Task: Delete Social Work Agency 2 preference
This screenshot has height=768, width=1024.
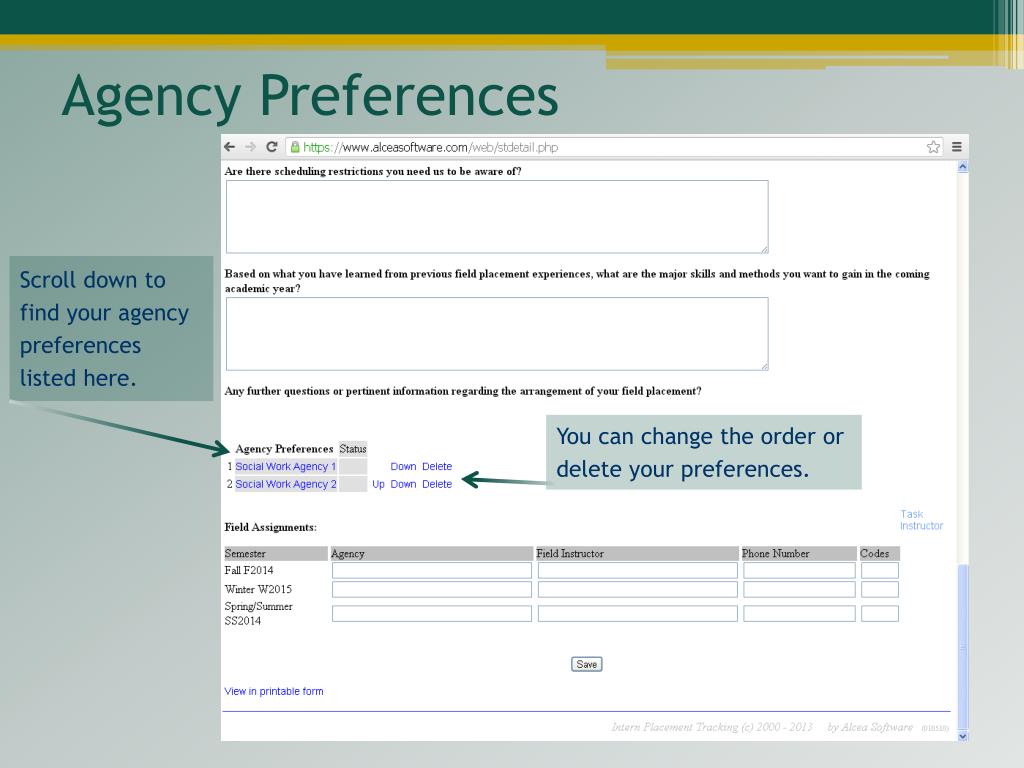Action: pos(437,484)
